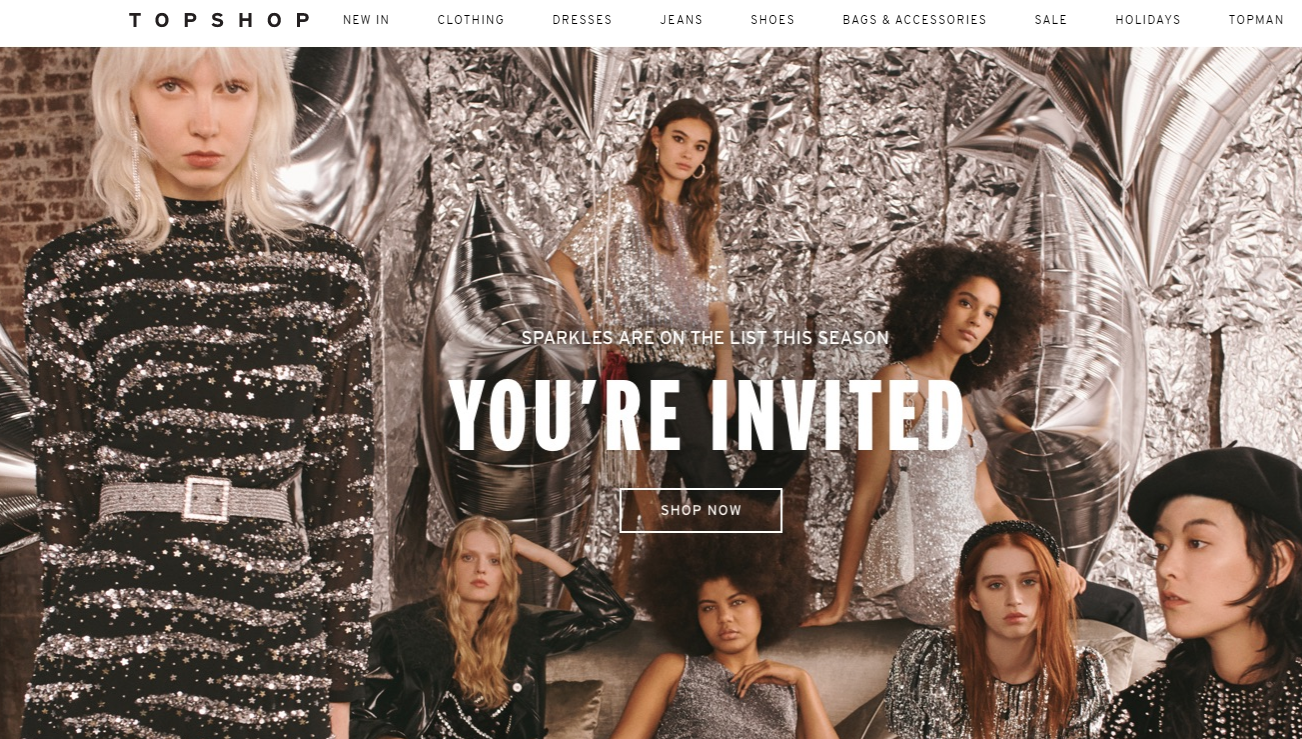1302x739 pixels.
Task: Open the Shoes section
Action: 772,20
